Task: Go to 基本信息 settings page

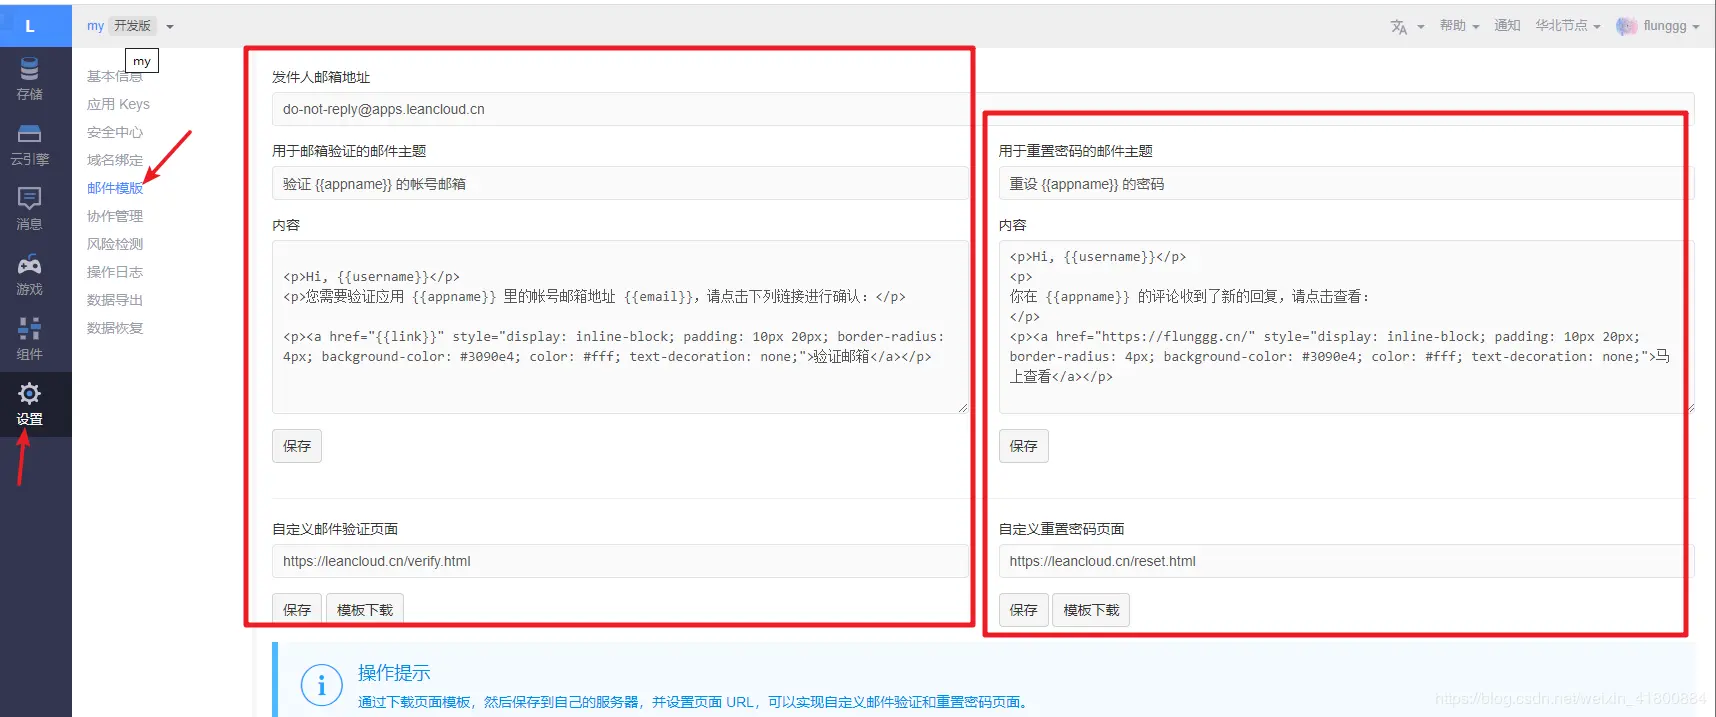Action: coord(114,76)
